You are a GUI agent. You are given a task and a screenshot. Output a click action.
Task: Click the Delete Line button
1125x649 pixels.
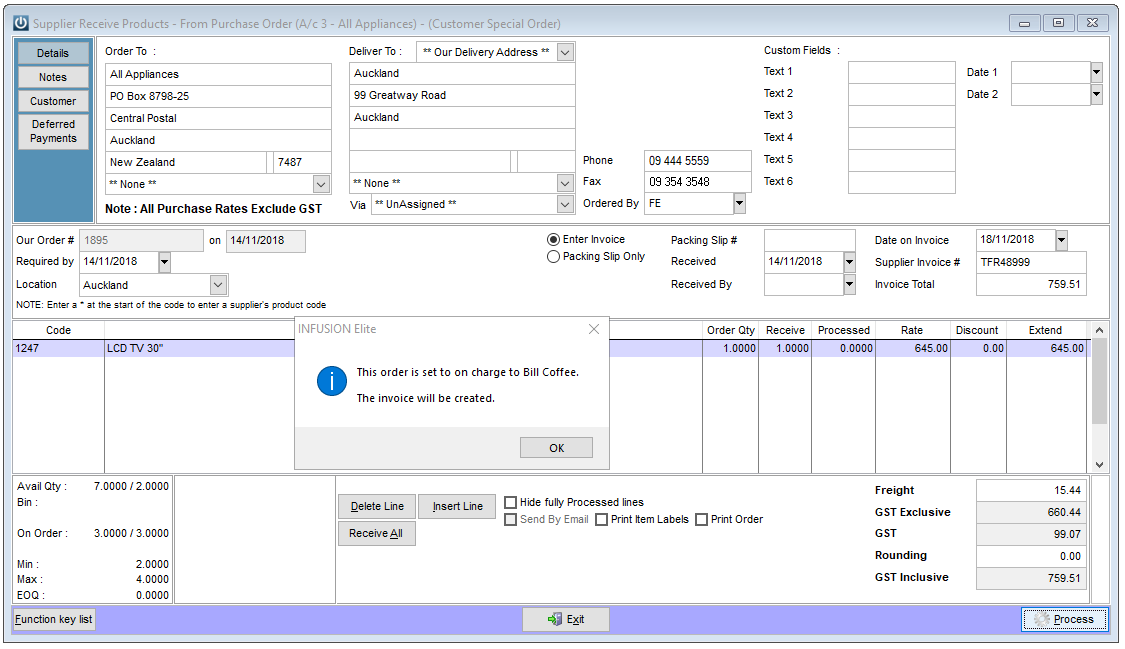tap(377, 506)
